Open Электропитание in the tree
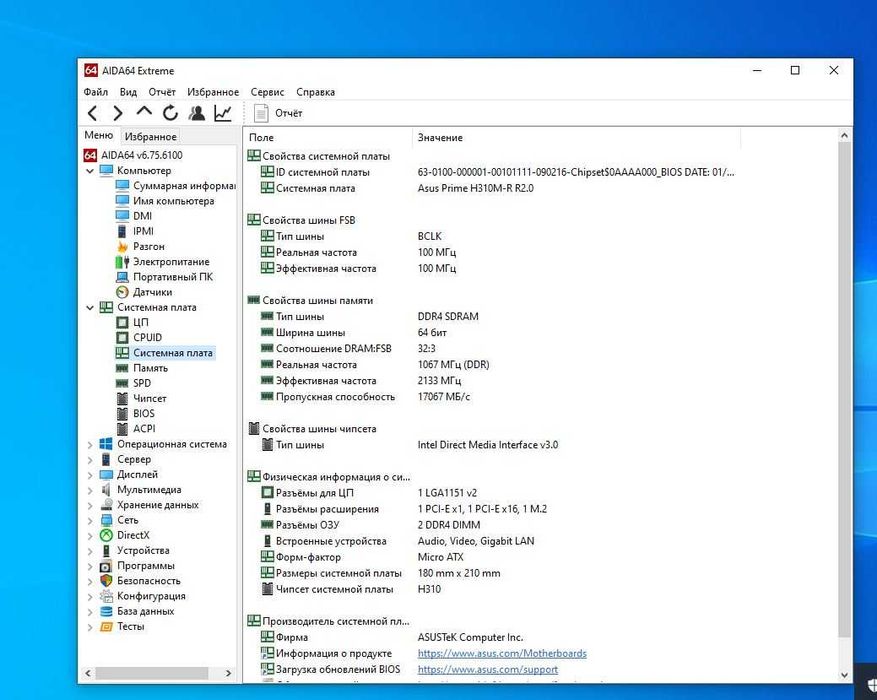 coord(163,261)
